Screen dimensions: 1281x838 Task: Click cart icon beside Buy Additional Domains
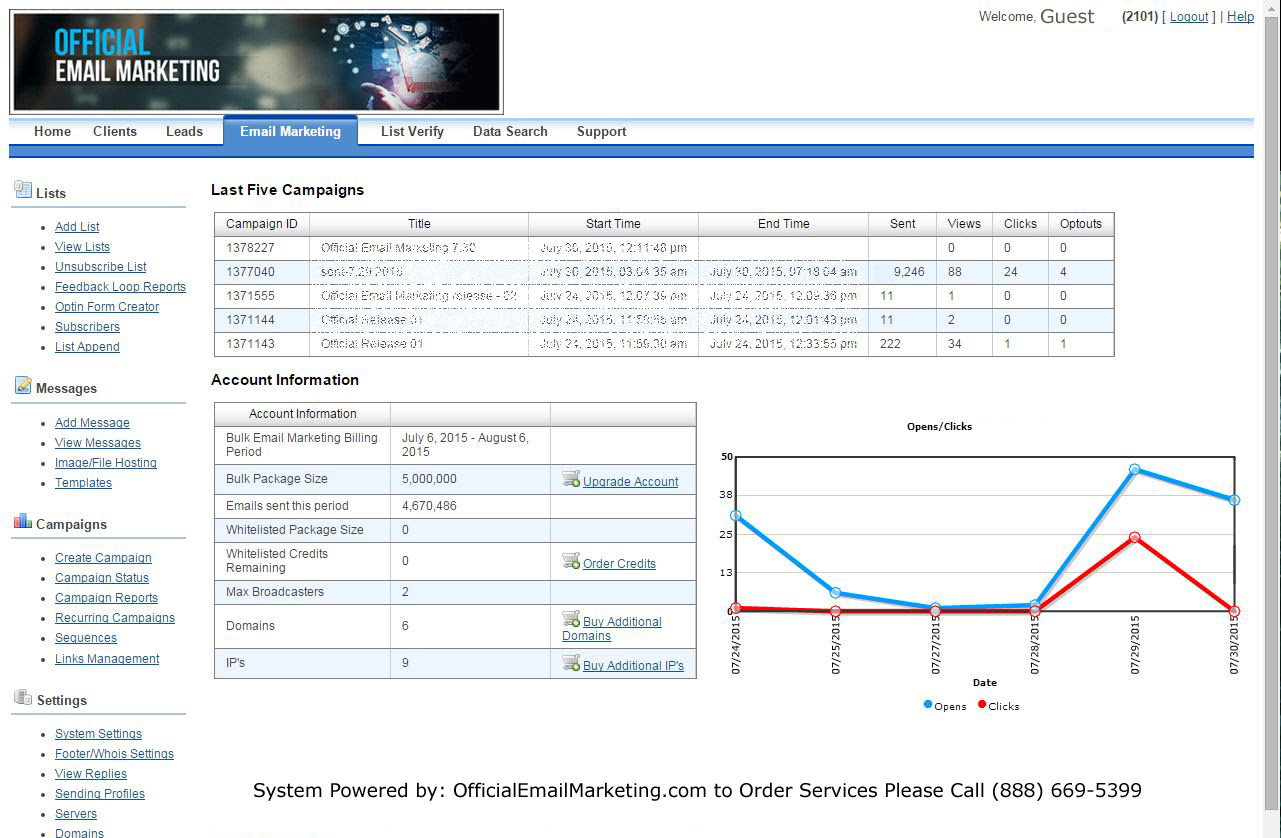(x=571, y=619)
